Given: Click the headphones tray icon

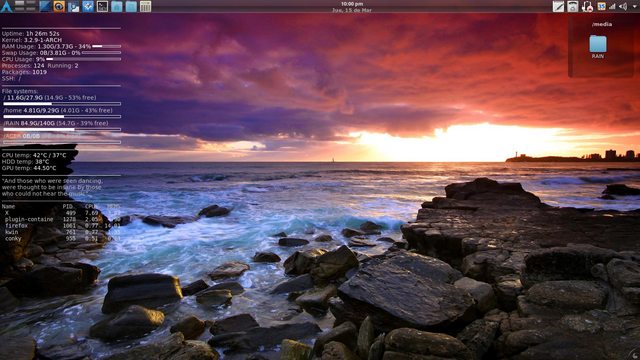Looking at the screenshot, I should click(x=587, y=6).
